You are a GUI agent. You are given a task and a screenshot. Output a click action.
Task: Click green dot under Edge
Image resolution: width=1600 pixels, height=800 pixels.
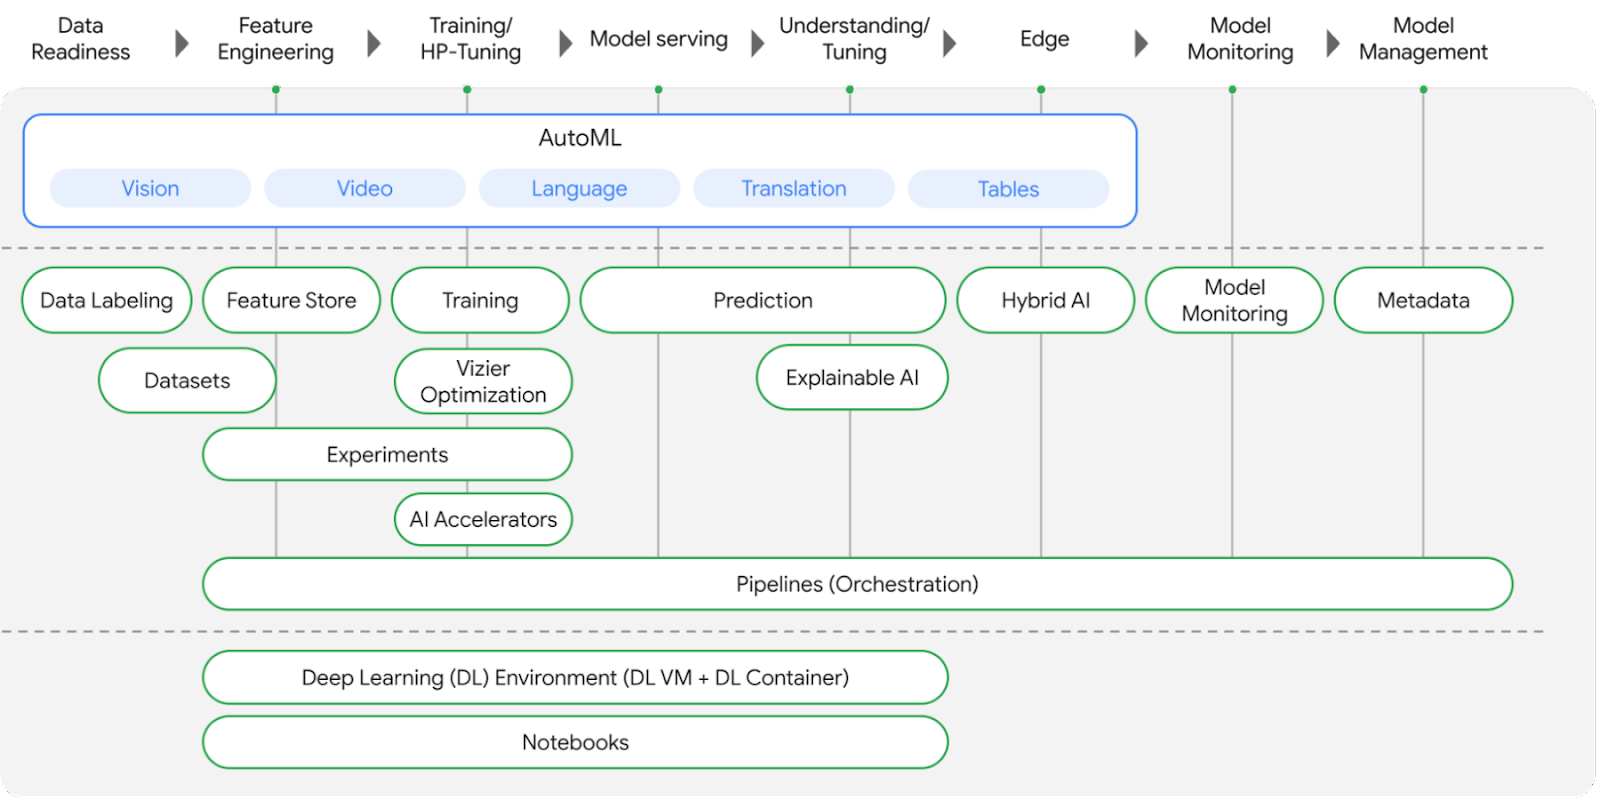pos(1041,89)
